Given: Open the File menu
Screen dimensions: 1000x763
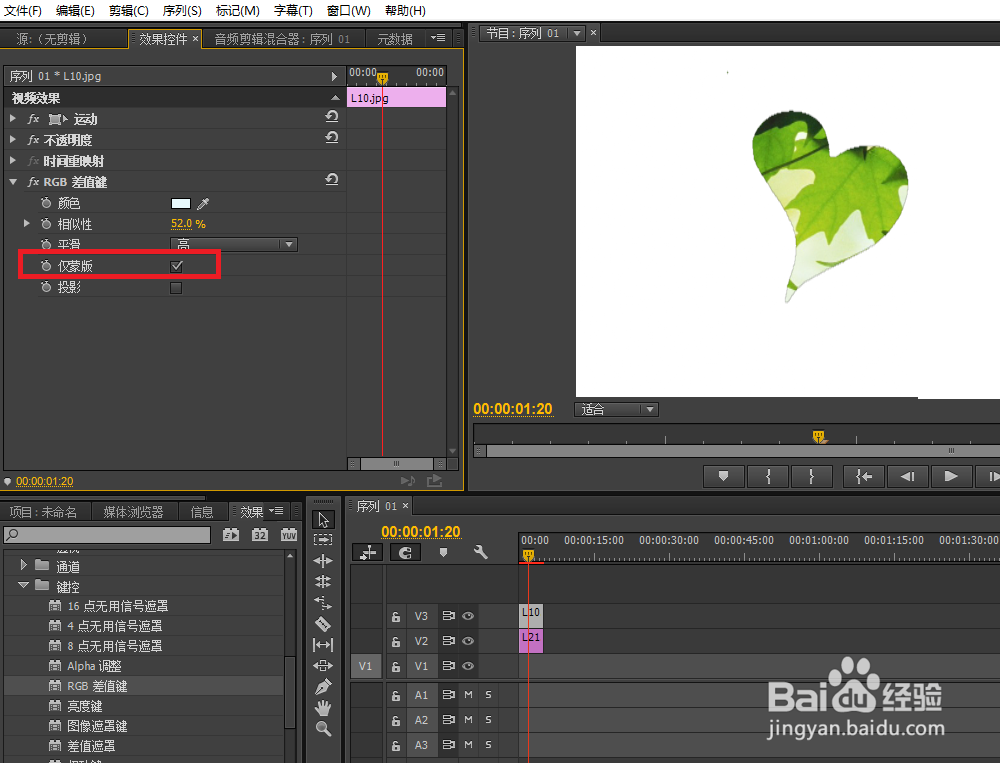Looking at the screenshot, I should 23,11.
